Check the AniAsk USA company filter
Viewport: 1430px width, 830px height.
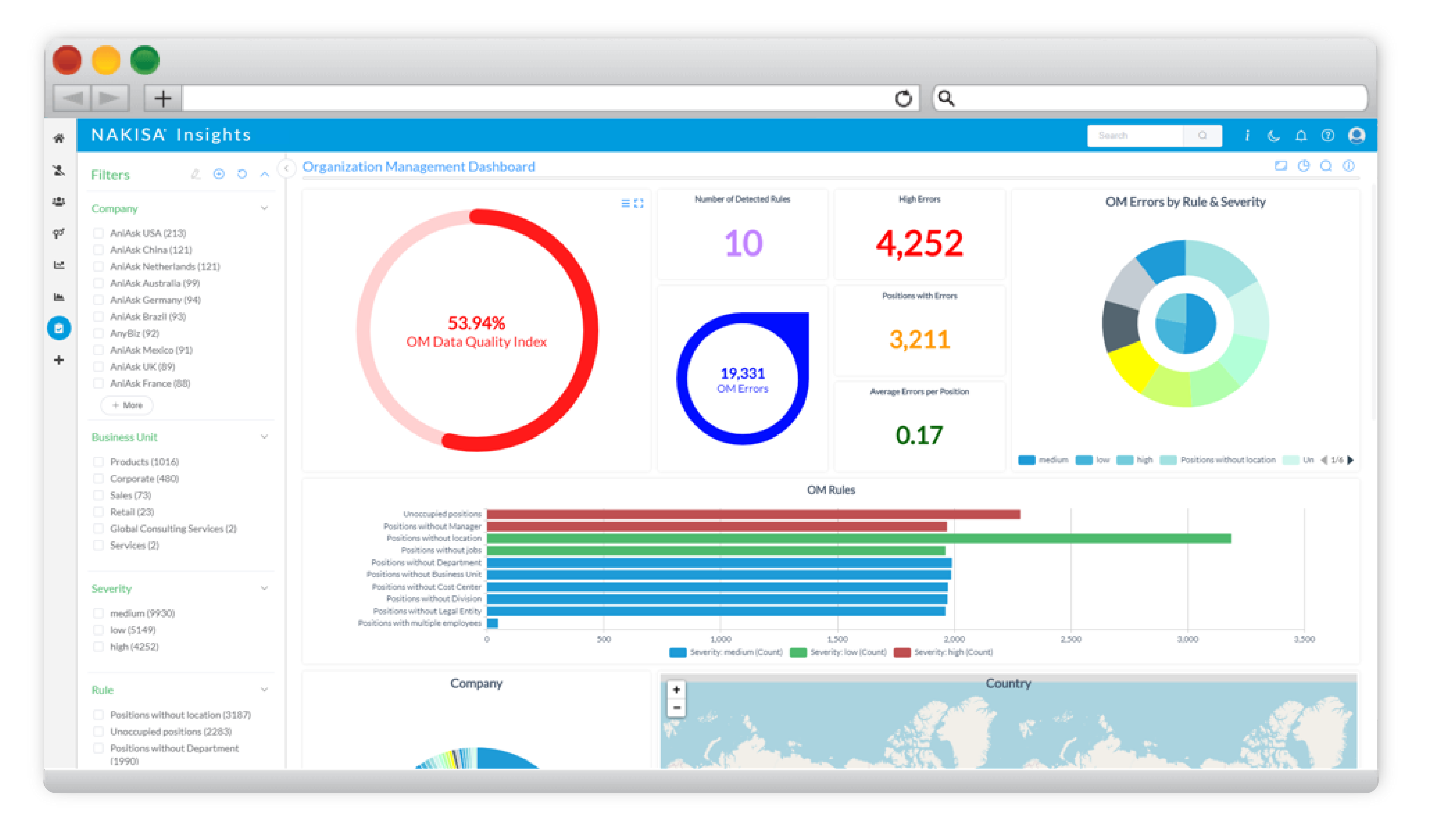tap(99, 233)
